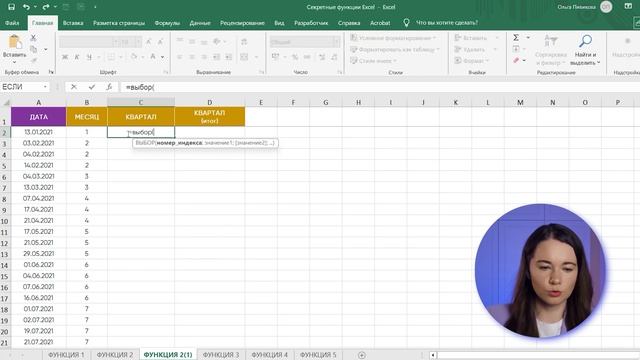The image size is (640, 360).
Task: Expand the Name Box dropdown showing ЕСЛИ
Action: 45,87
